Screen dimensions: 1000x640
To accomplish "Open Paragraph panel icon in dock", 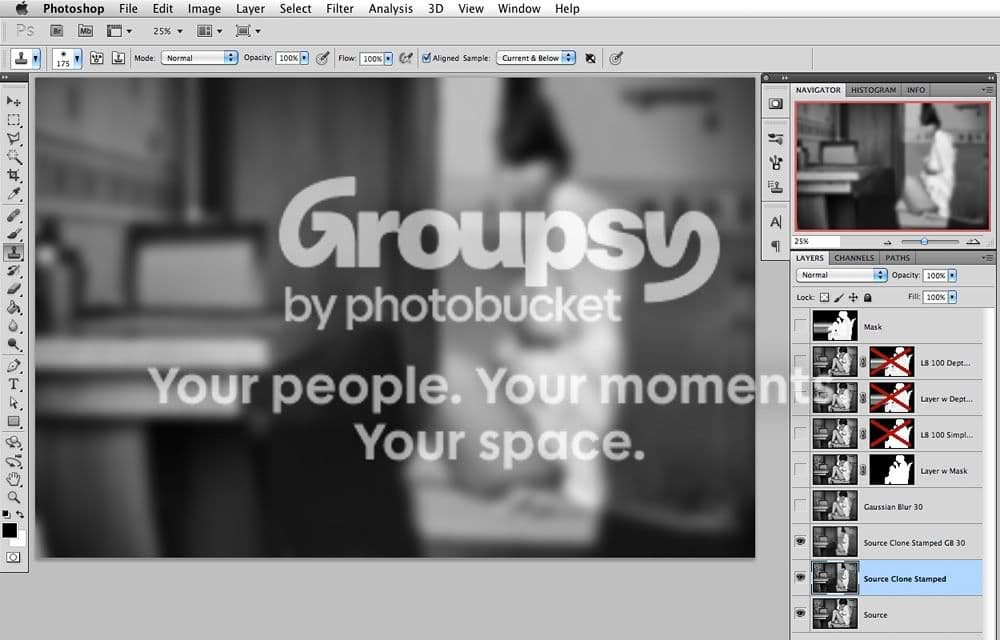I will click(x=776, y=245).
